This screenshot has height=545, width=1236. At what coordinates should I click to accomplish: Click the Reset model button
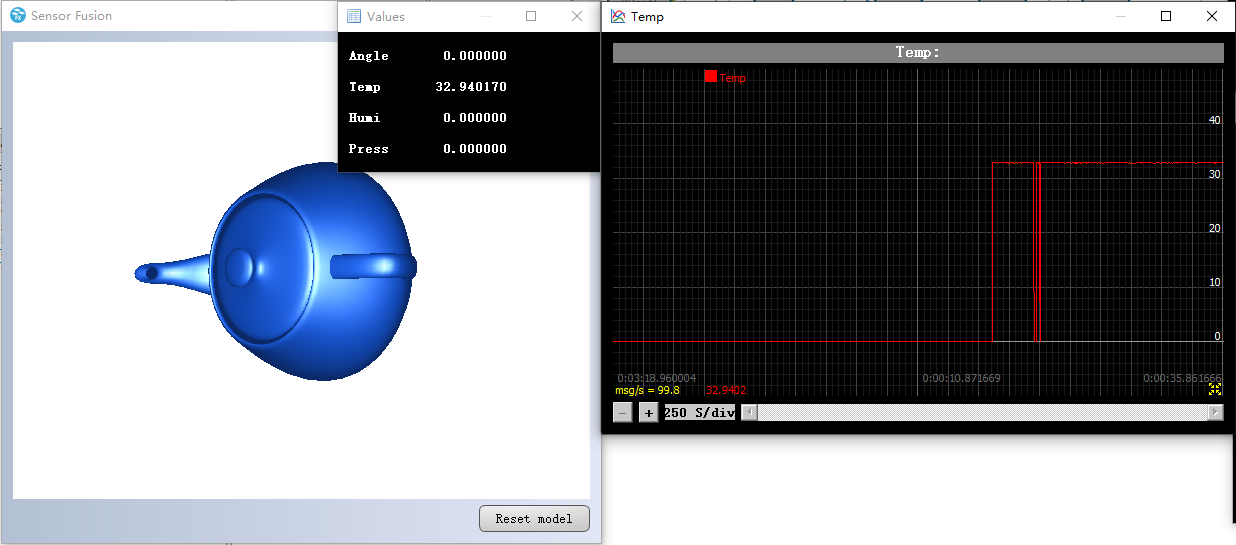[x=535, y=518]
